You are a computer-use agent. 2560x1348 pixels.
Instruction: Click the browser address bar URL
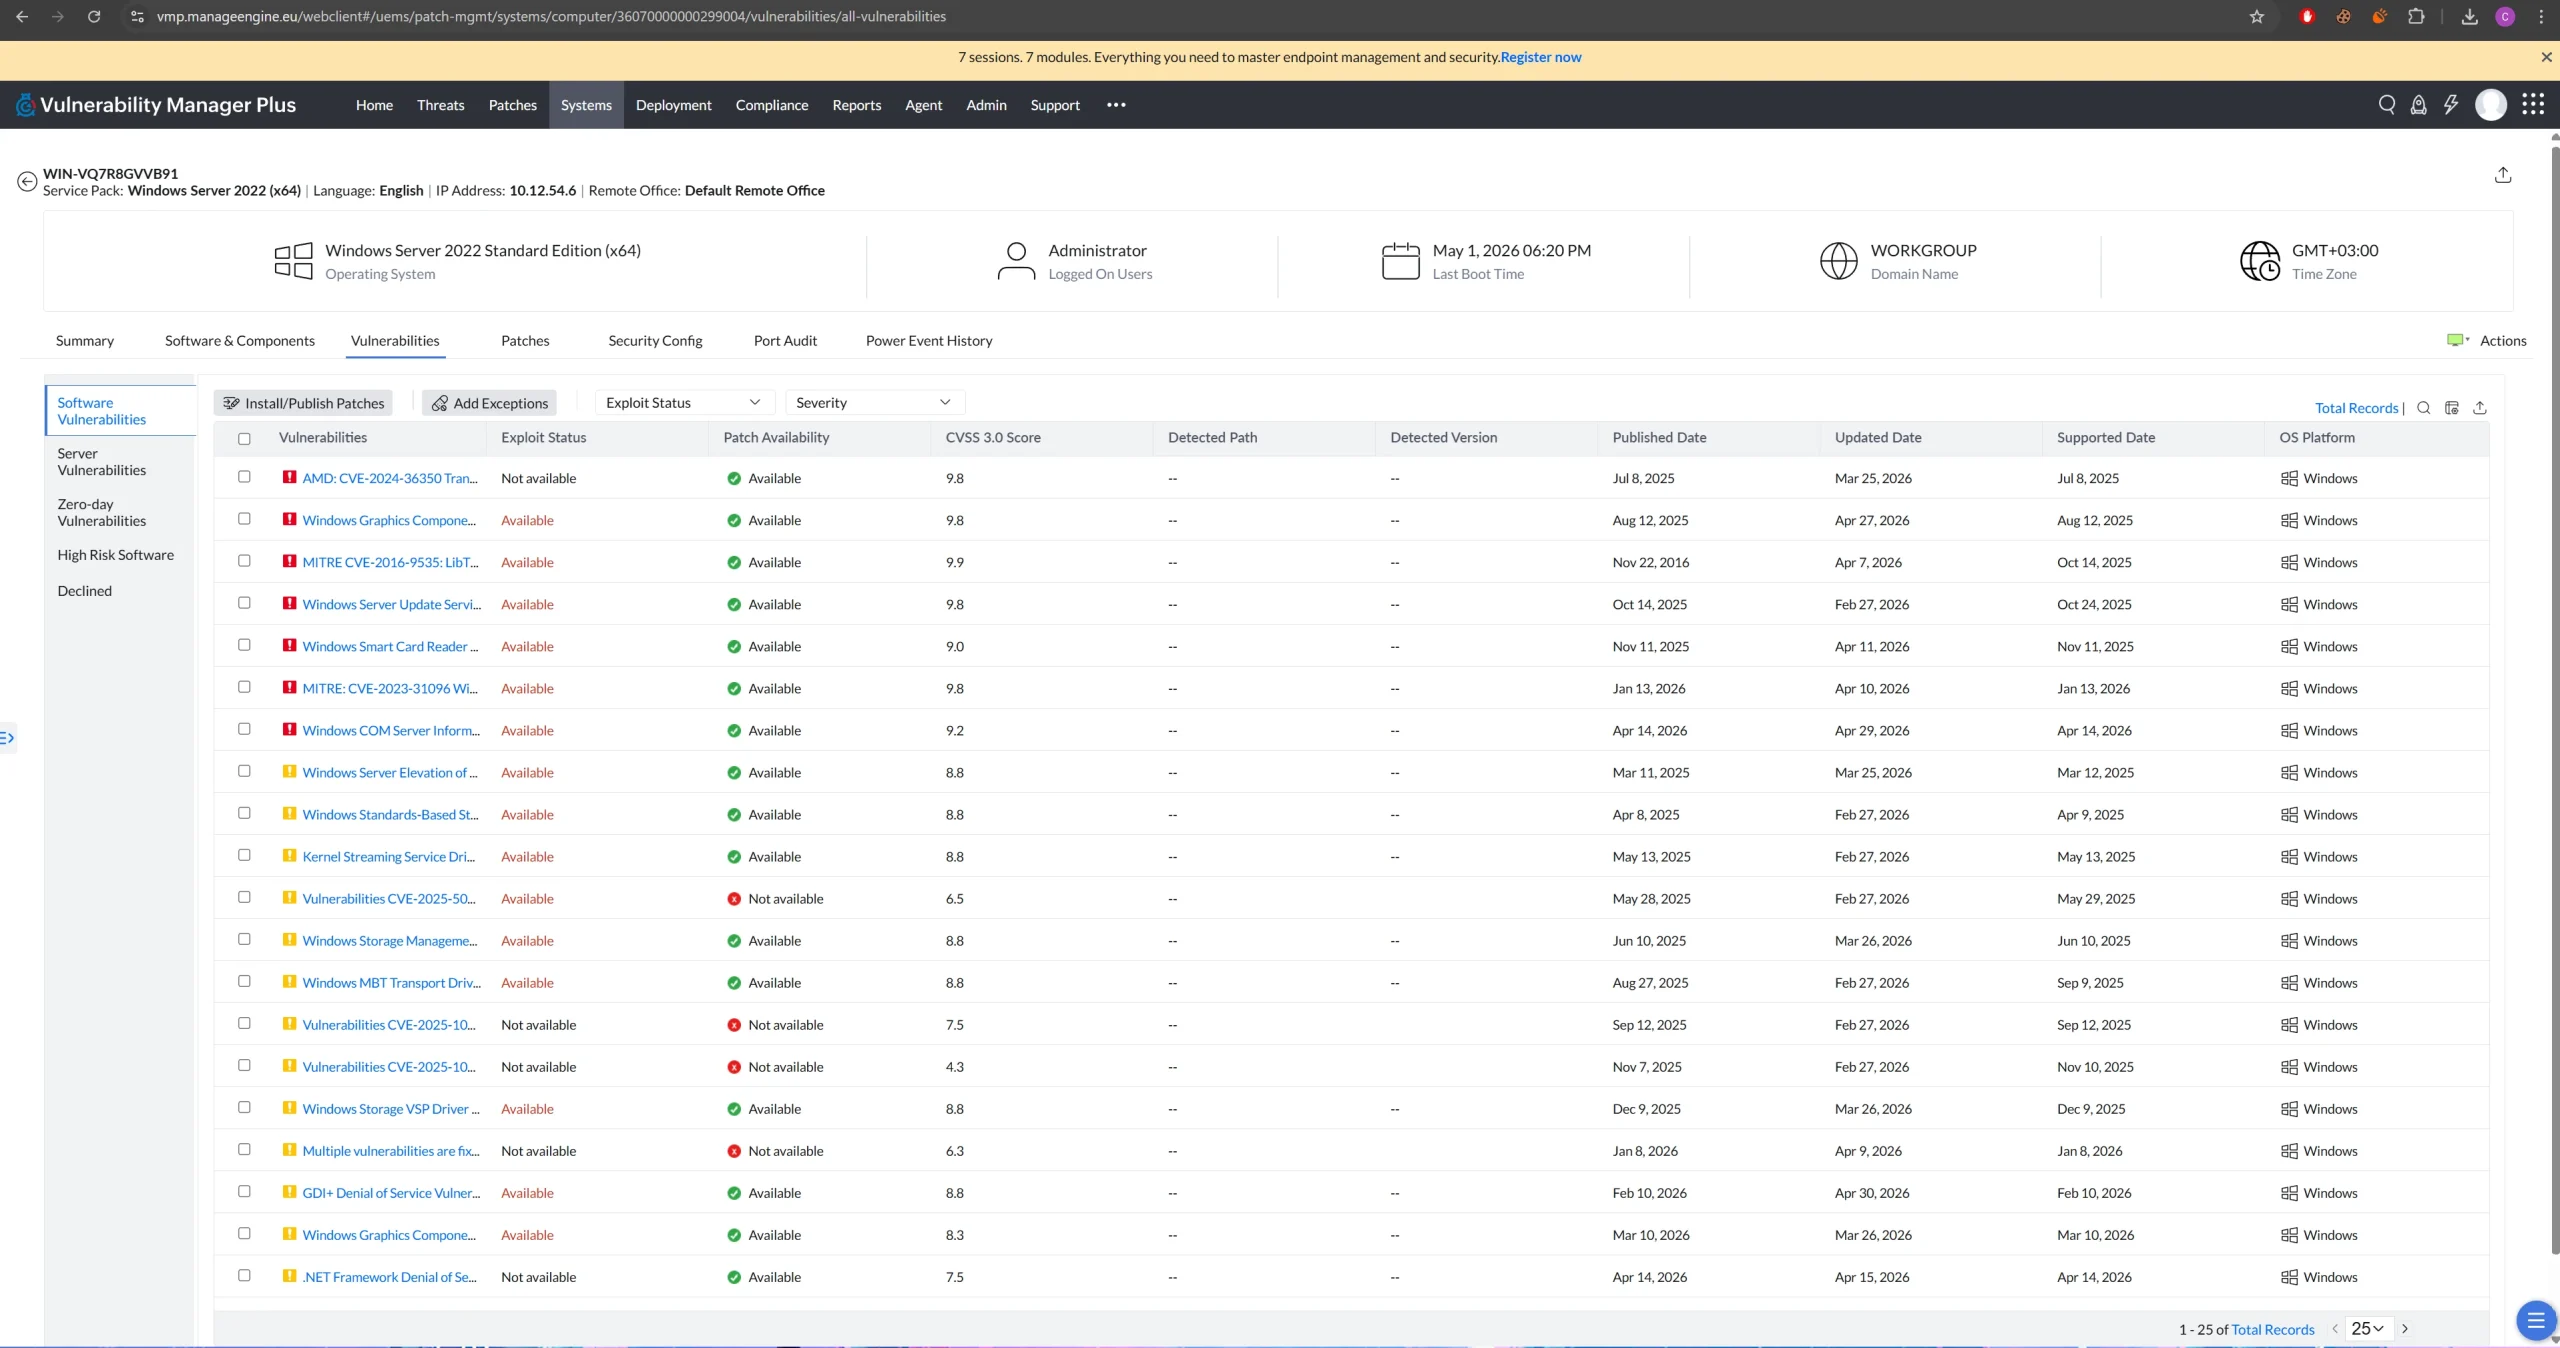[x=551, y=16]
